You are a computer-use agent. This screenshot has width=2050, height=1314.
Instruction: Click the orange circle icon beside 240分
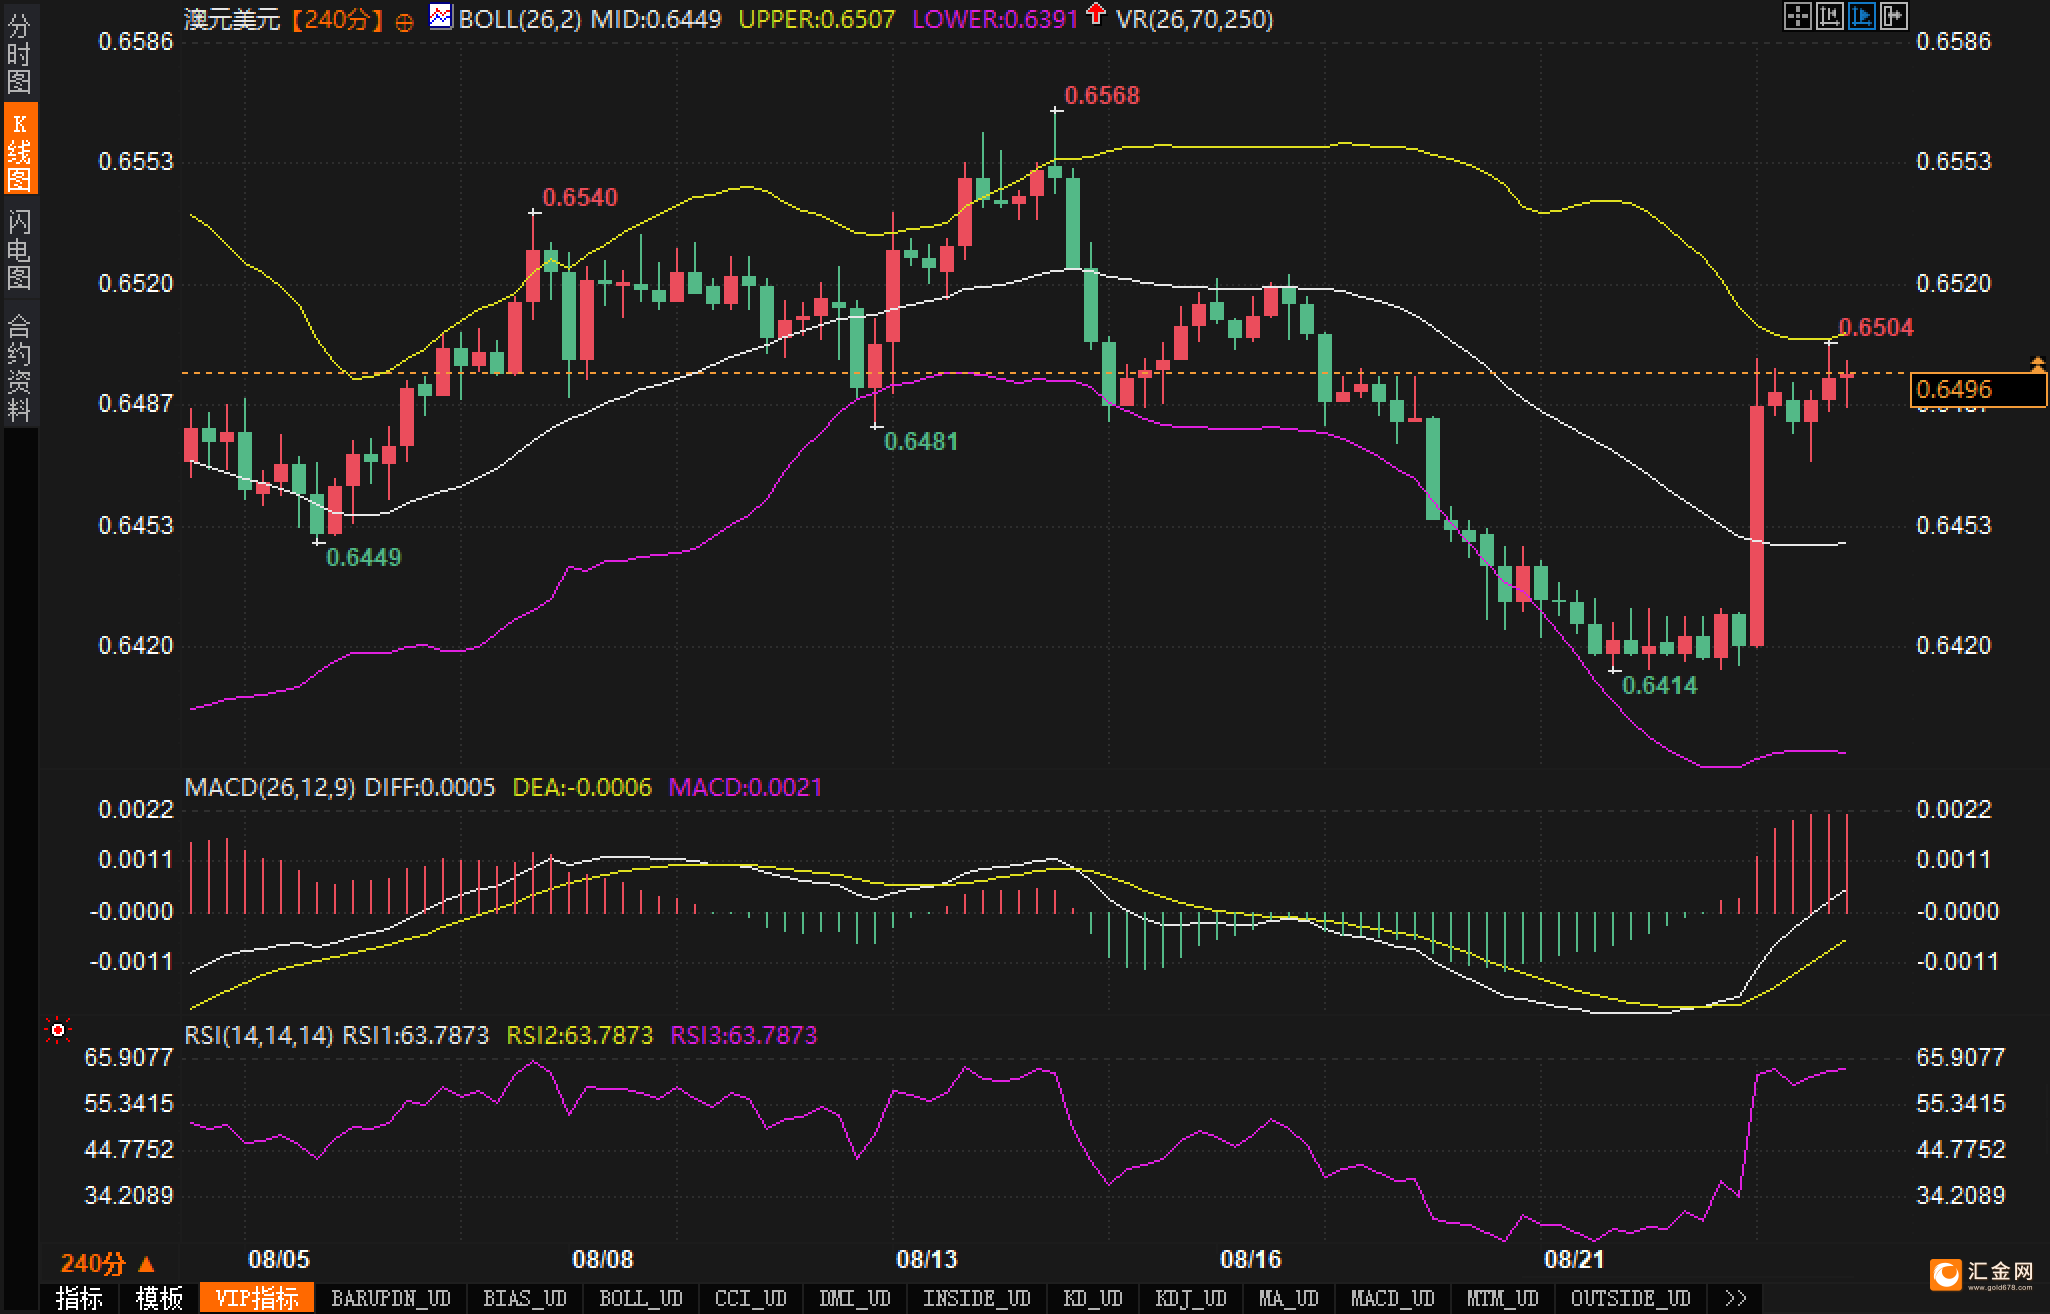tap(404, 22)
